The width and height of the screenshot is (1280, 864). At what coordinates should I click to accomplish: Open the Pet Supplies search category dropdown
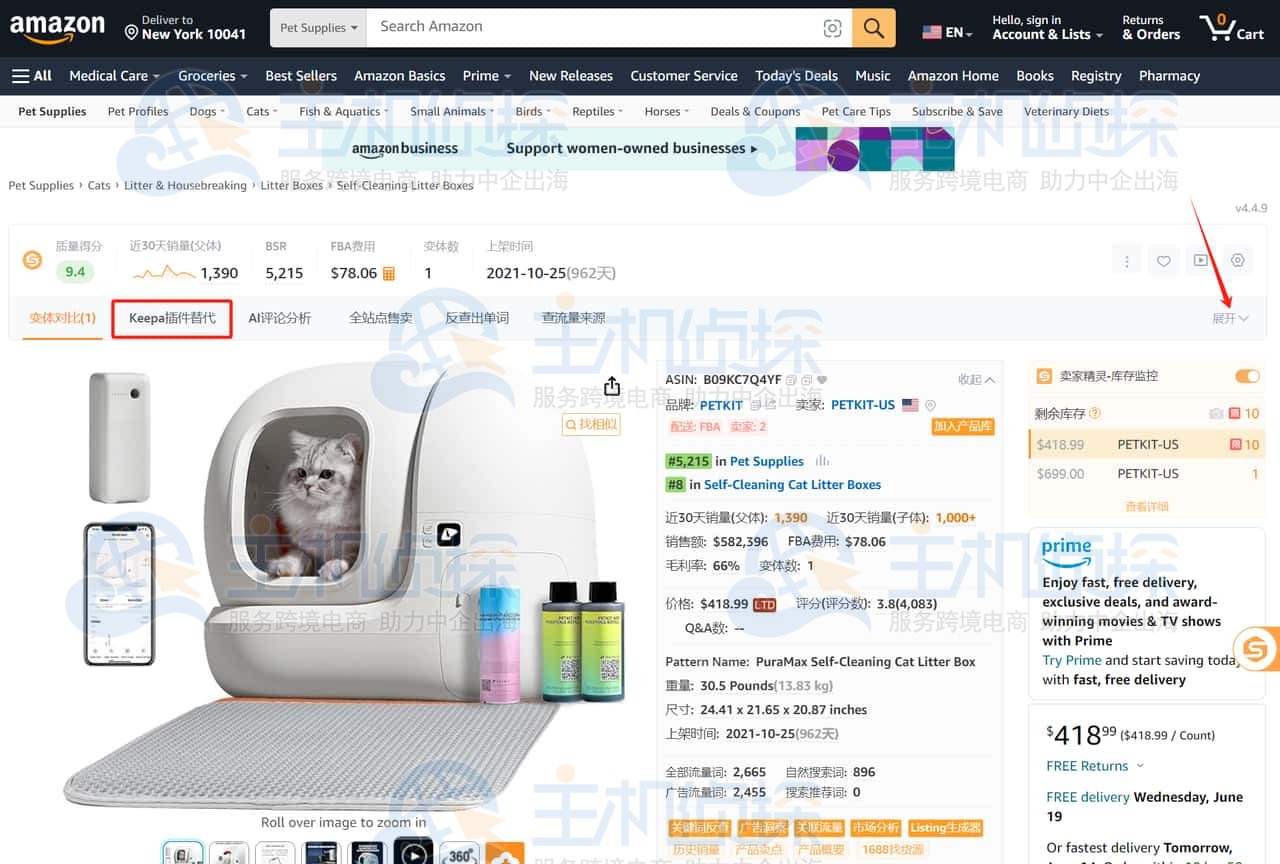318,28
